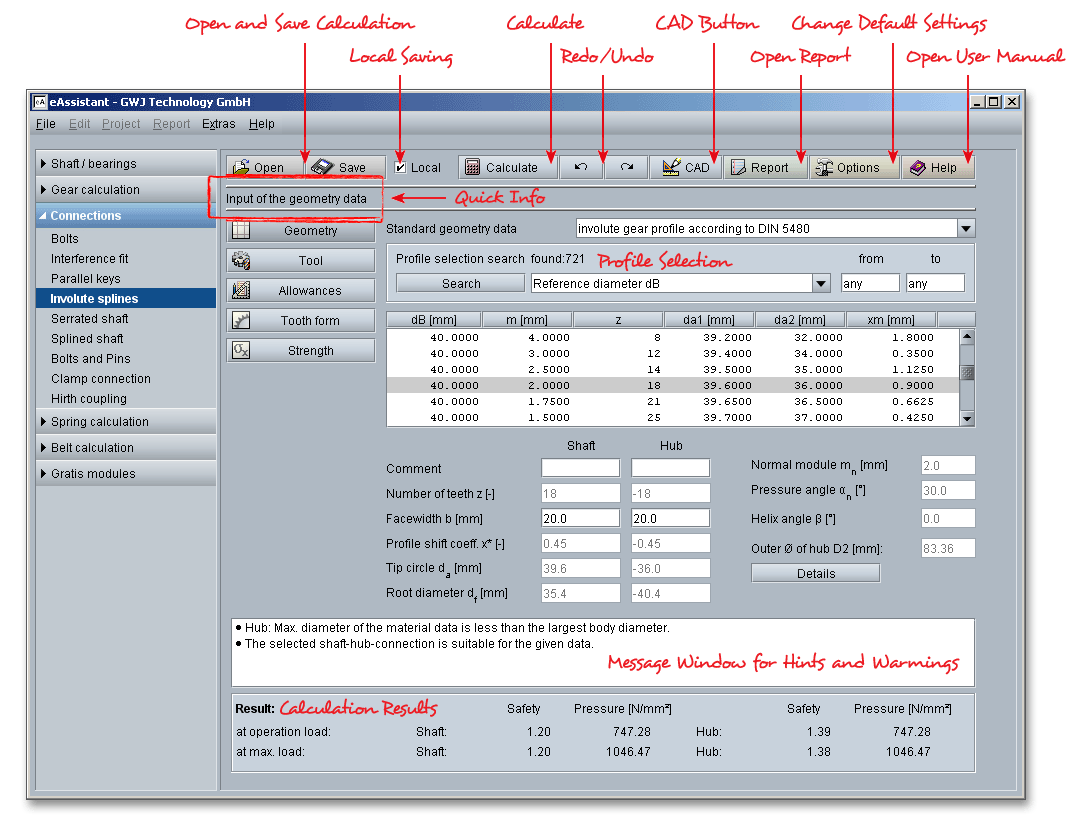Open the Reference diameter dB dropdown
The width and height of the screenshot is (1070, 815).
821,284
